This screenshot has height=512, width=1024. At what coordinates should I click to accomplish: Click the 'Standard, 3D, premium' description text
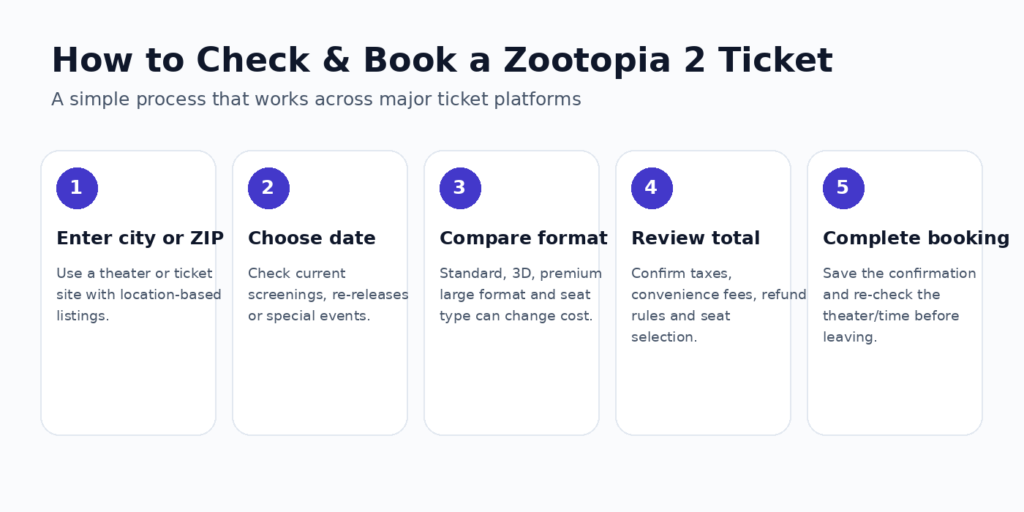click(x=520, y=295)
